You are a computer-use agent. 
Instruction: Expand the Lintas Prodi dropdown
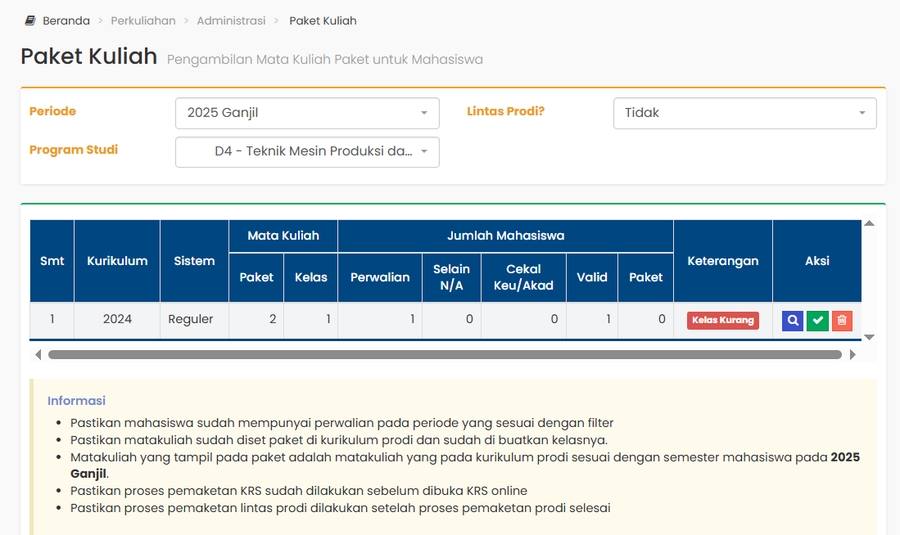click(x=744, y=113)
